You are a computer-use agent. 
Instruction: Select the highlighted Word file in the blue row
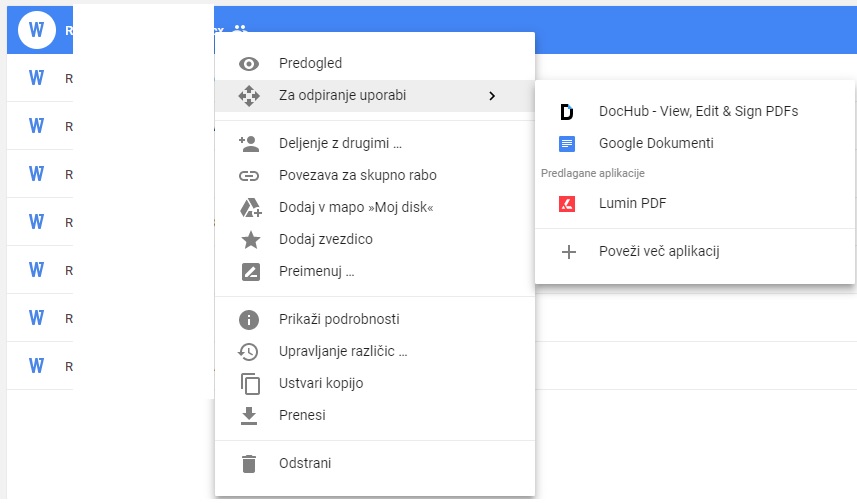point(36,30)
